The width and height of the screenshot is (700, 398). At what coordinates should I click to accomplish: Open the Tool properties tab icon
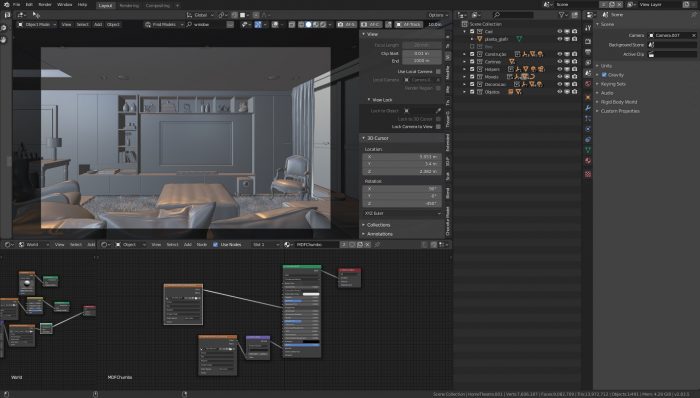[588, 28]
